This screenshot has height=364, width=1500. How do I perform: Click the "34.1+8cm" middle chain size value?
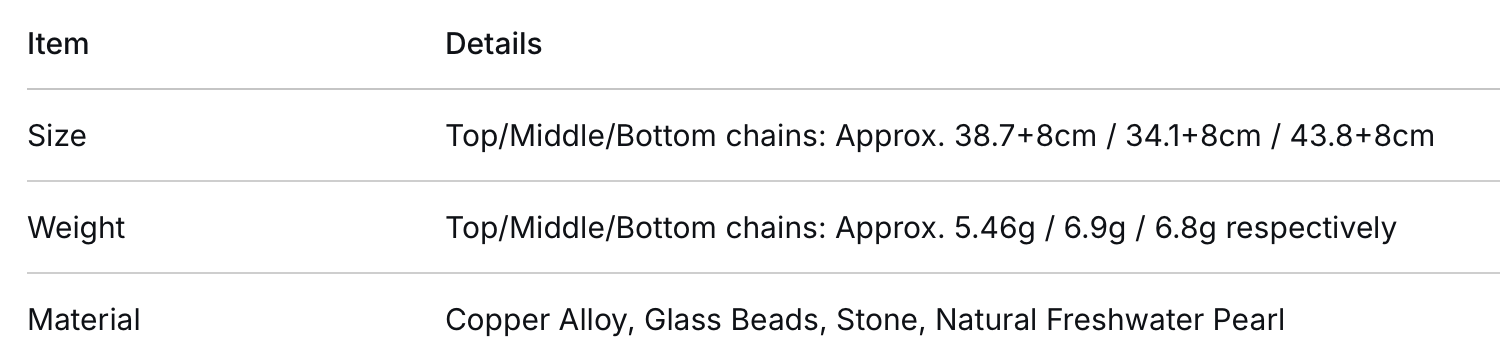coord(1193,135)
